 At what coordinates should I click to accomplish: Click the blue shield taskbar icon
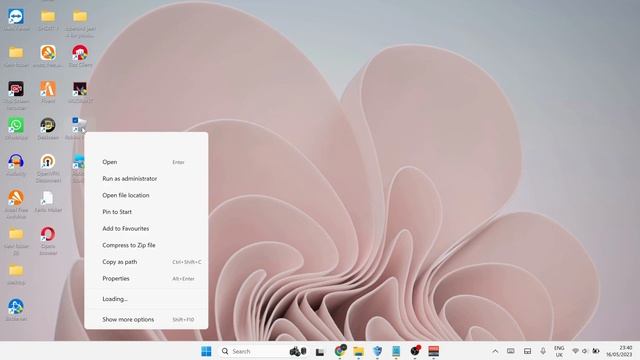(378, 351)
